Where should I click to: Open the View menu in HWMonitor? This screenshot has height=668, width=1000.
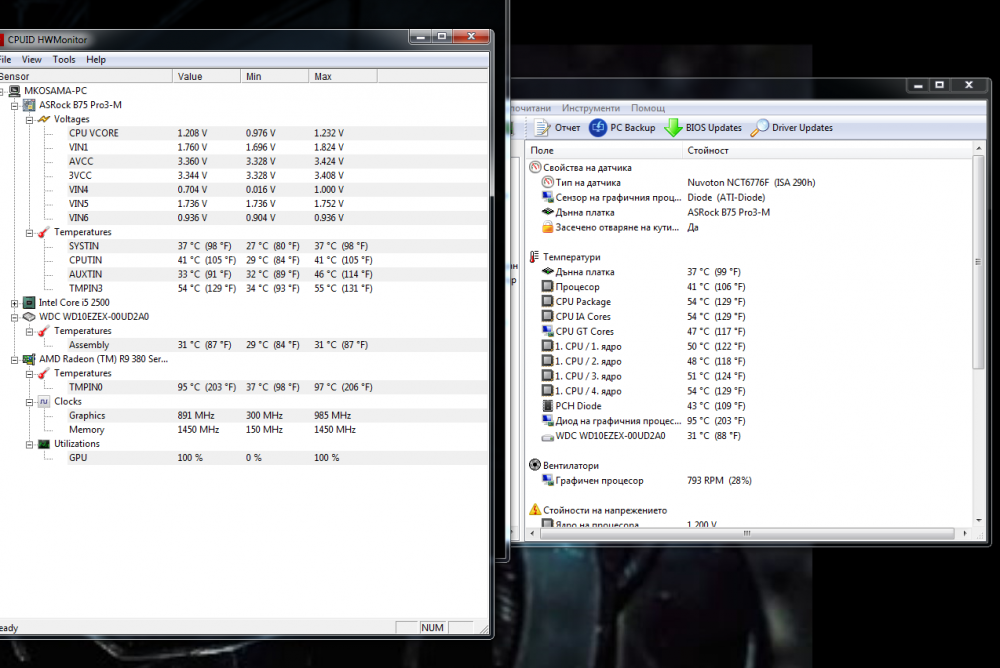31,59
